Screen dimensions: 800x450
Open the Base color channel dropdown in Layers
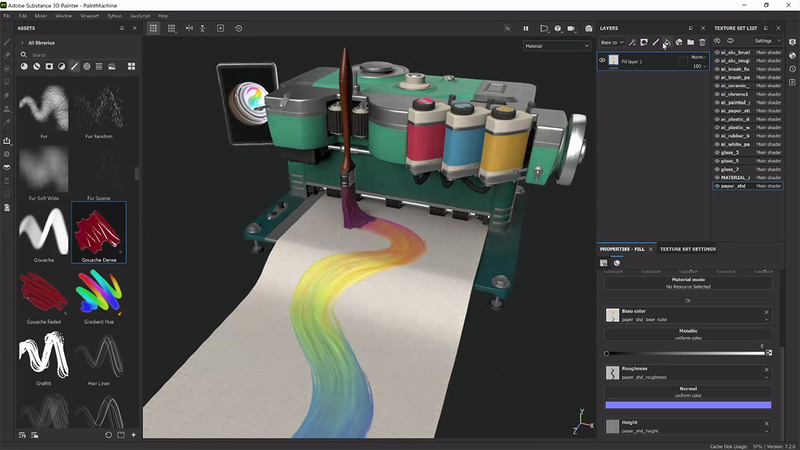tap(612, 42)
